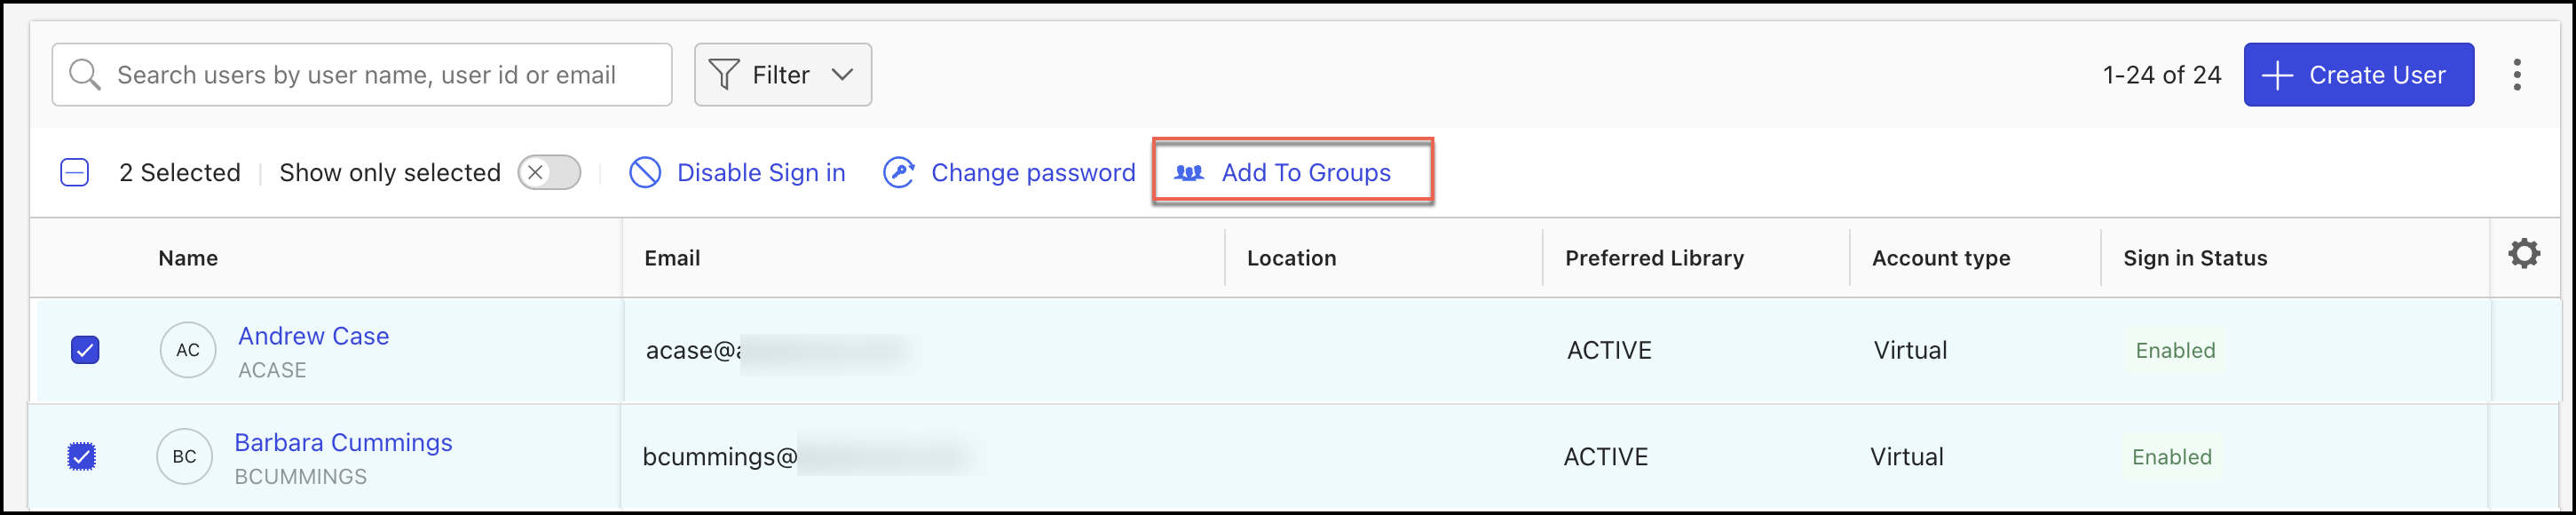Click the BC avatar for Barbara Cummings

point(184,457)
